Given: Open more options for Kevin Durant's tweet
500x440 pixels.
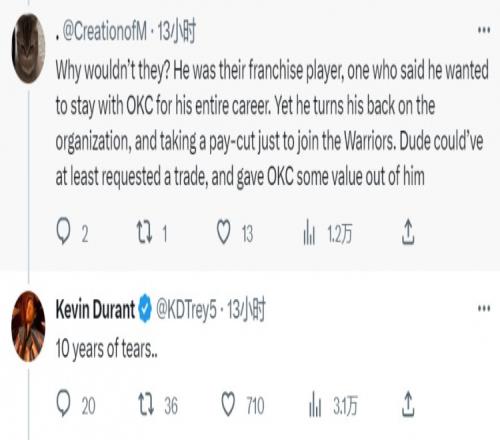Looking at the screenshot, I should pos(484,308).
